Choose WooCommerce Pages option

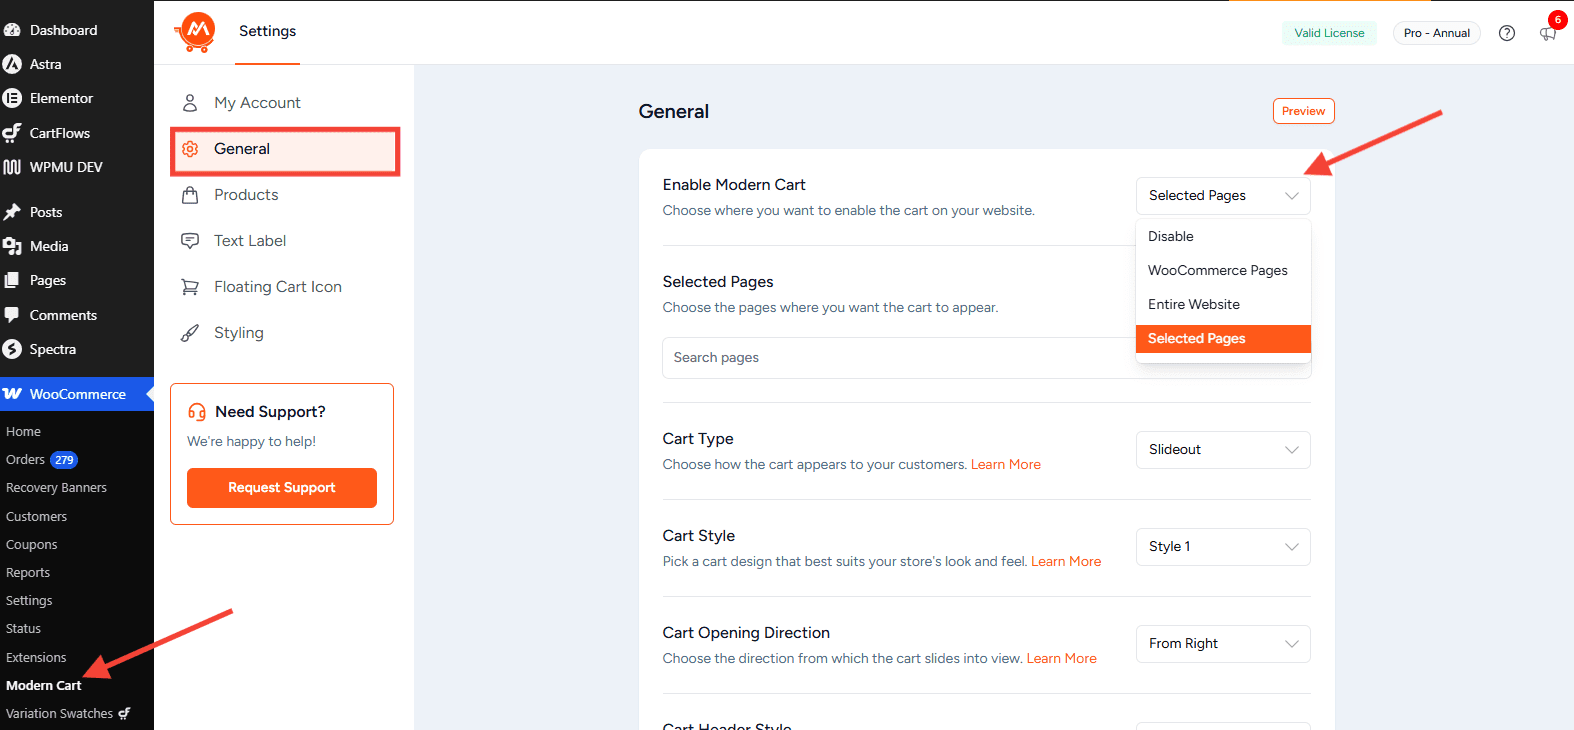(1223, 271)
